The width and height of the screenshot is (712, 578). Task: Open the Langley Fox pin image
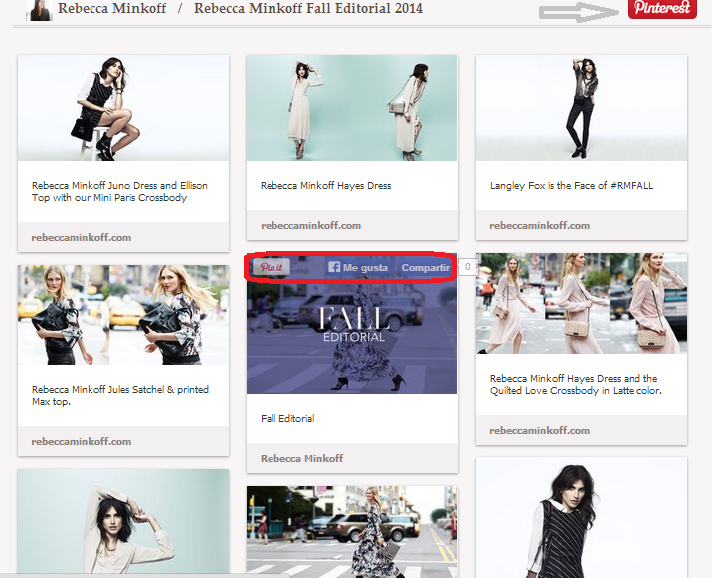[581, 108]
